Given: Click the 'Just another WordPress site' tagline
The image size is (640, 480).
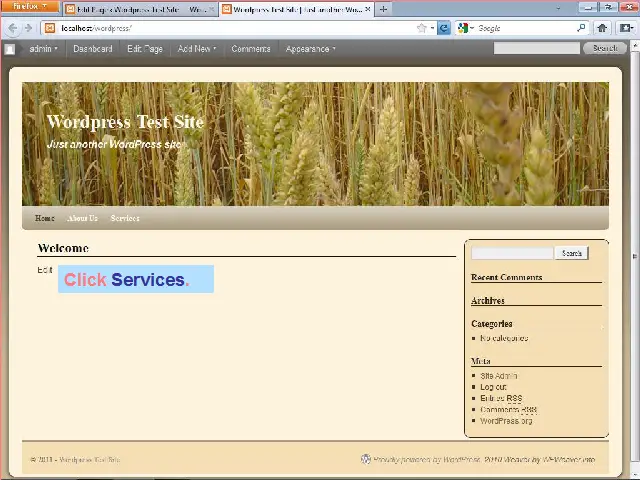Looking at the screenshot, I should coord(116,144).
